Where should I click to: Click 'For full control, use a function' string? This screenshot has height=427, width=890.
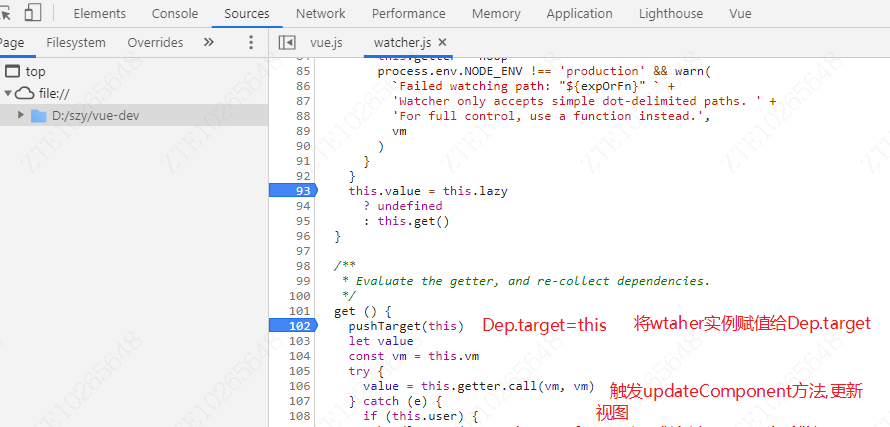552,116
